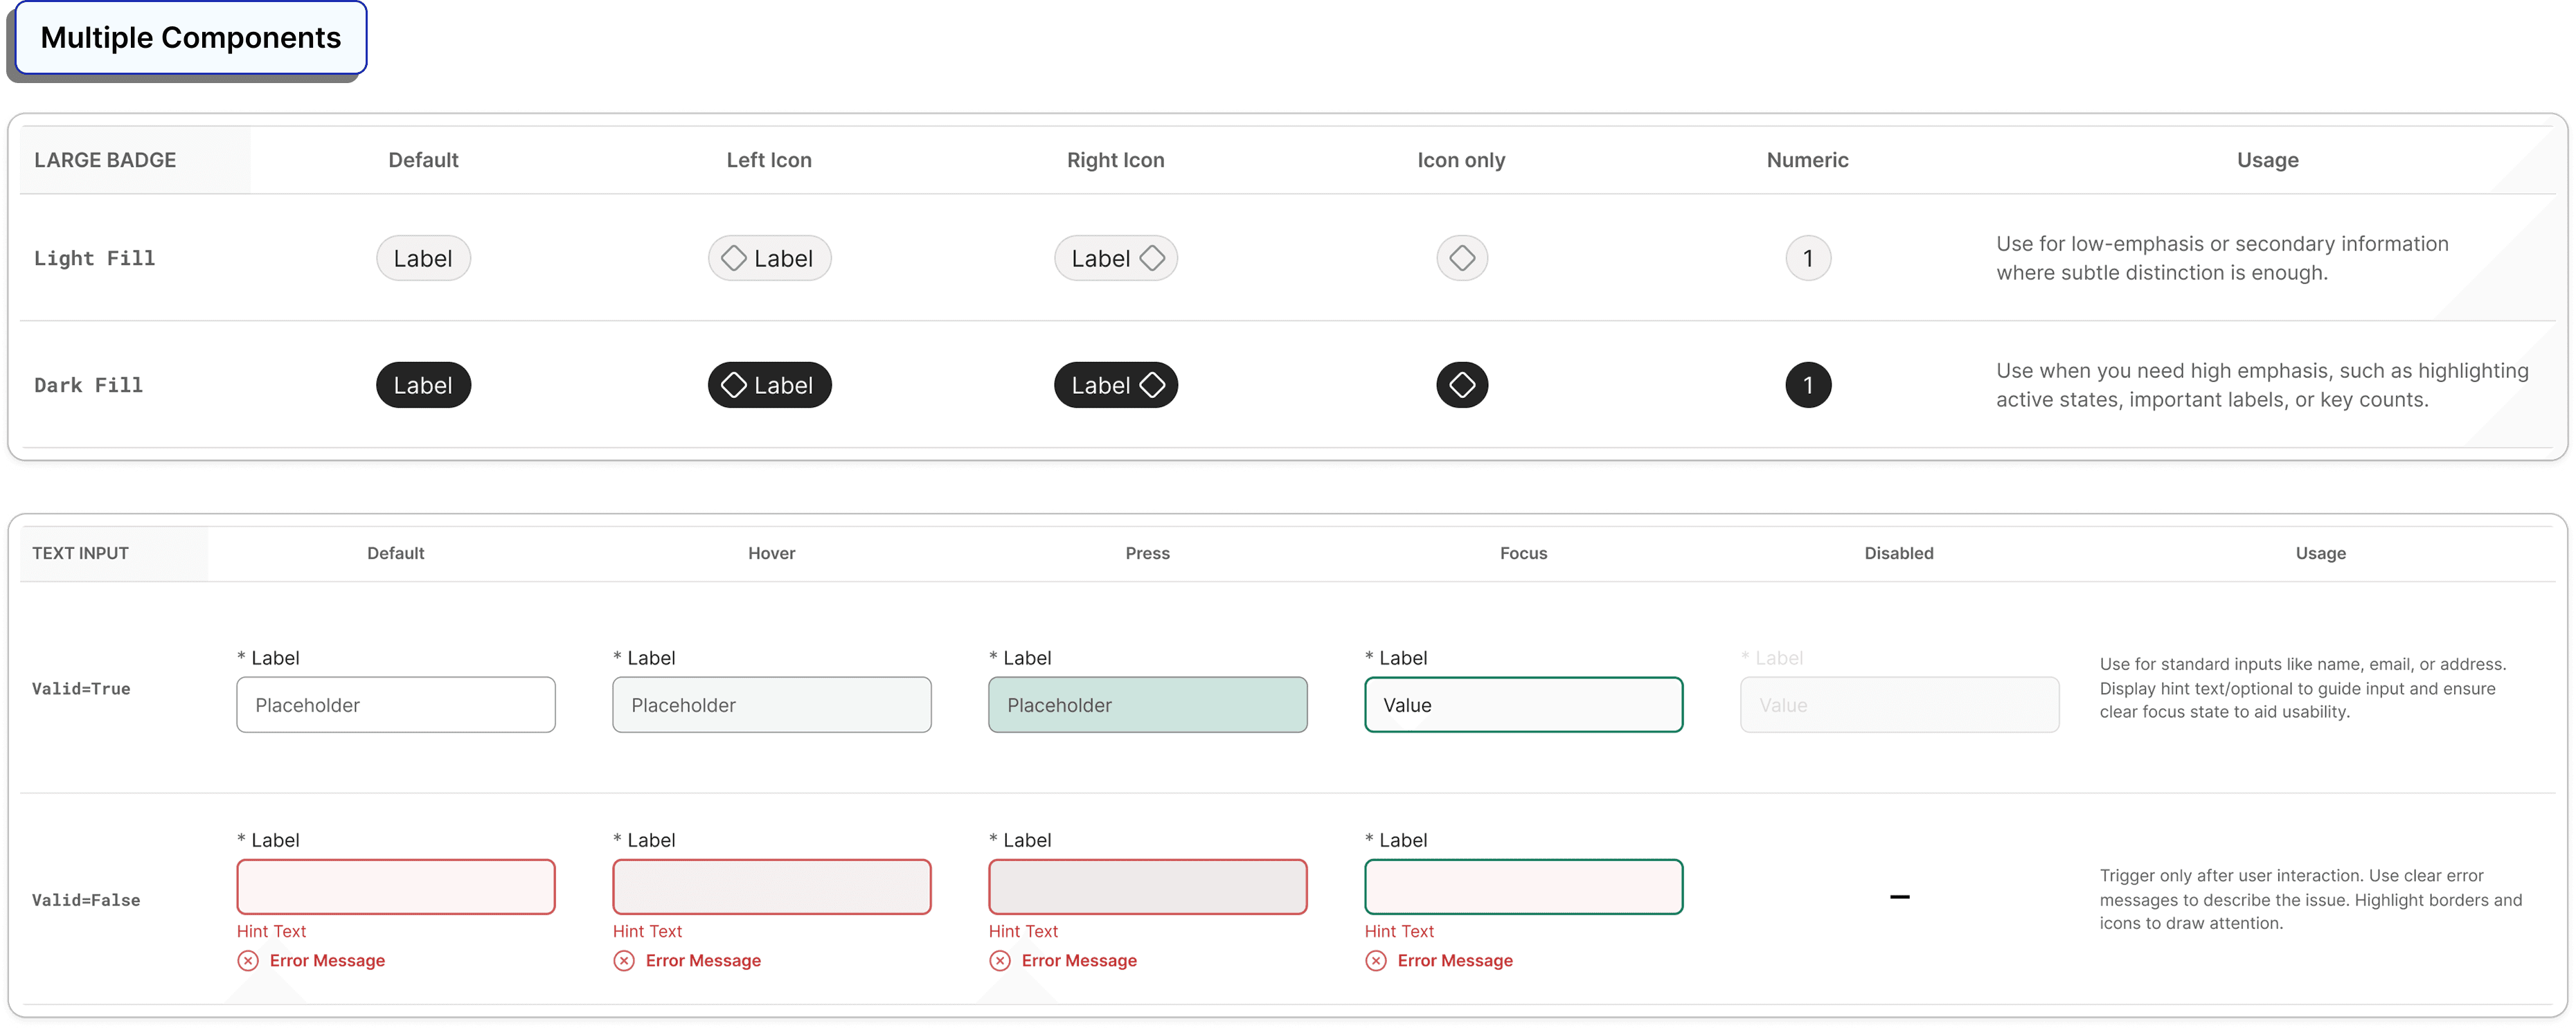
Task: Click the focused input containing Value
Action: pos(1523,705)
